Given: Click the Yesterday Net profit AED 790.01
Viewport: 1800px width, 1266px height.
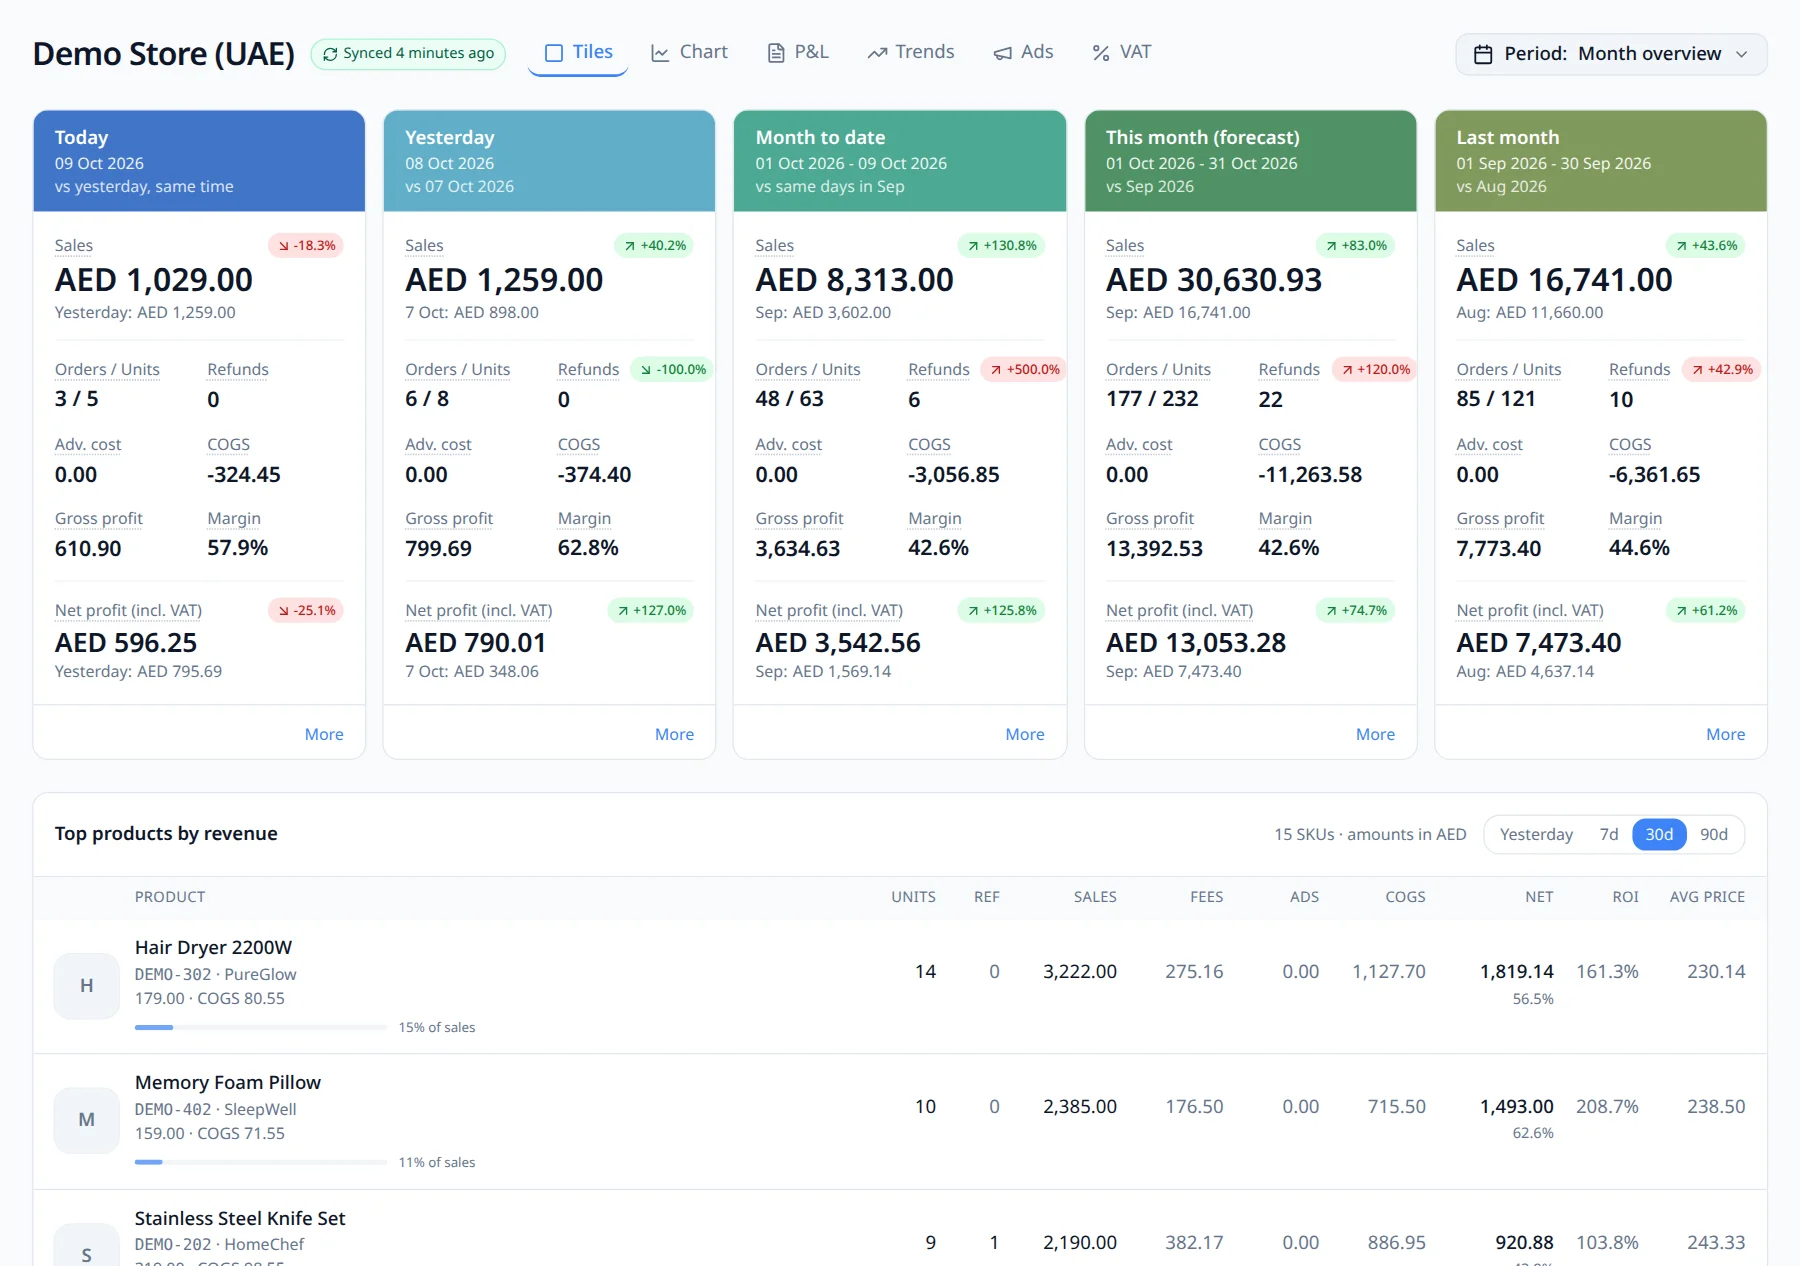Looking at the screenshot, I should click(x=476, y=643).
